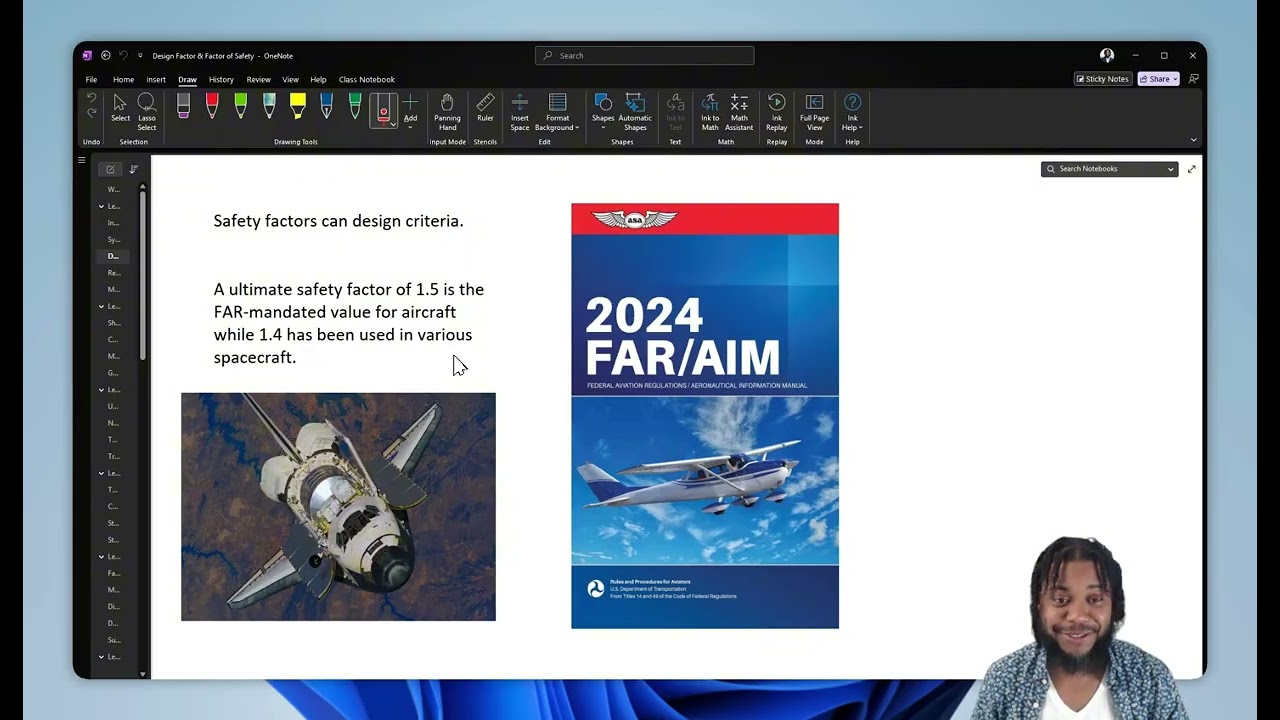Image resolution: width=1280 pixels, height=720 pixels.
Task: Pick the light blue pencil
Action: click(x=269, y=106)
